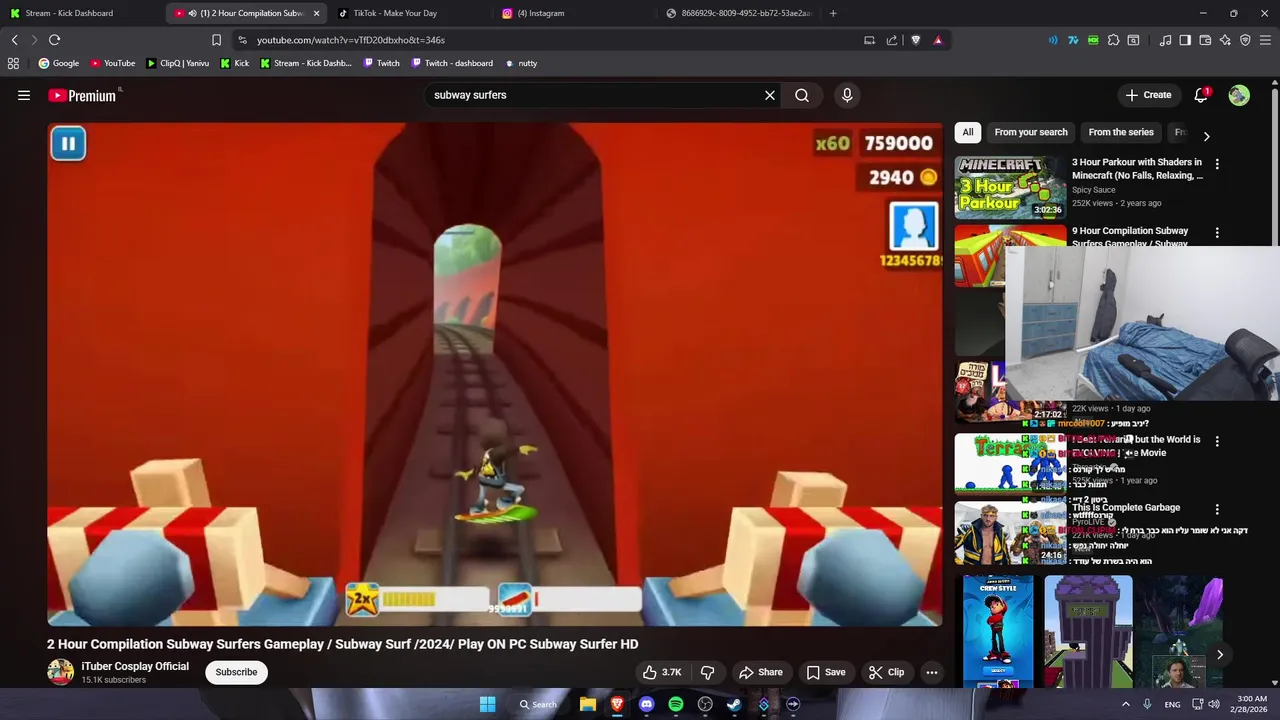Open the notifications bell

pos(1201,95)
